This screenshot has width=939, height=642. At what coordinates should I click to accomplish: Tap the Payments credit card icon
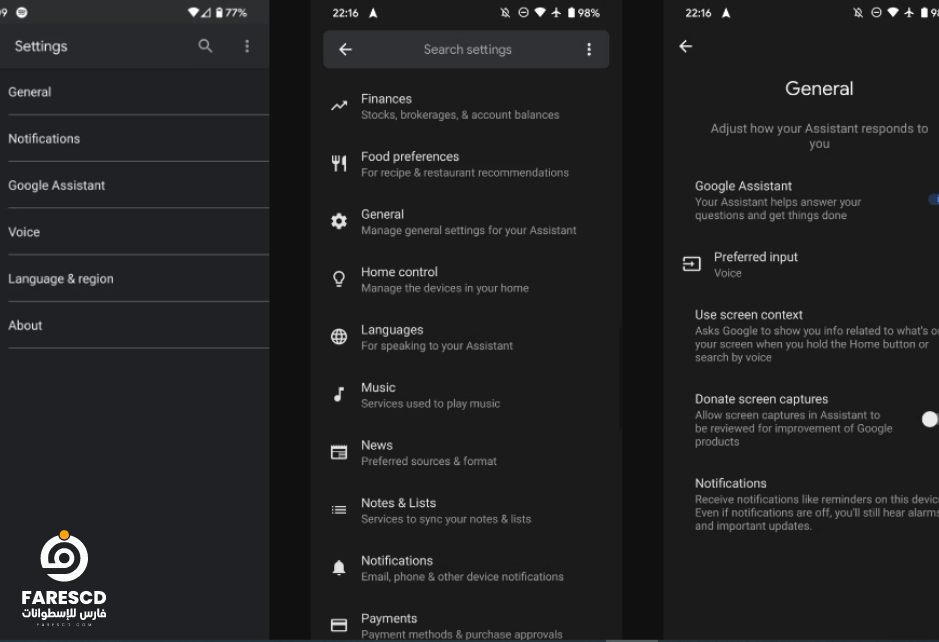point(339,625)
